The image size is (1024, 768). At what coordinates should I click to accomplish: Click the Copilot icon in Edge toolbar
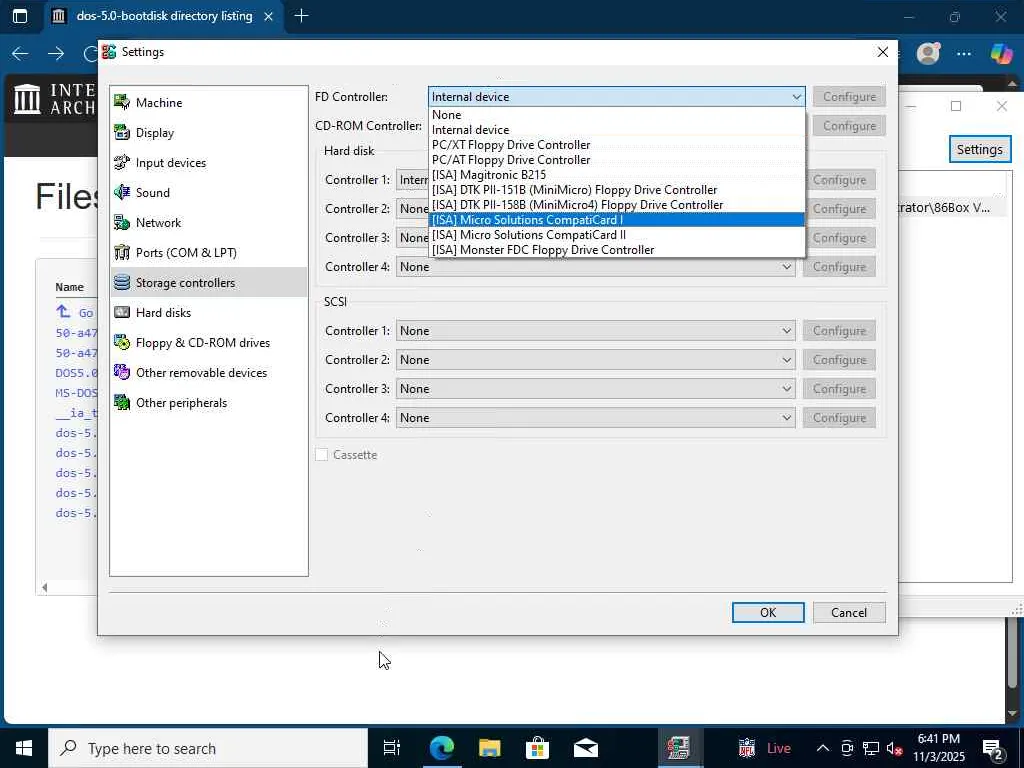click(1000, 54)
